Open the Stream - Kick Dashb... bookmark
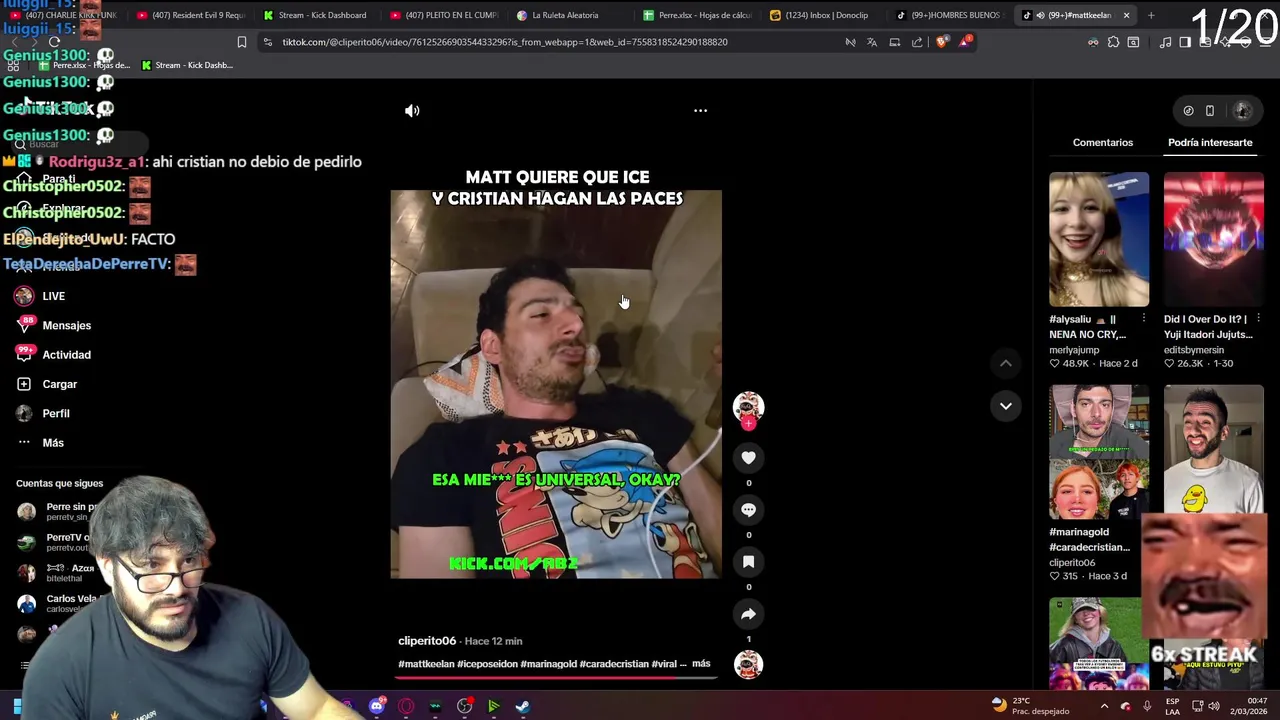 [x=187, y=65]
